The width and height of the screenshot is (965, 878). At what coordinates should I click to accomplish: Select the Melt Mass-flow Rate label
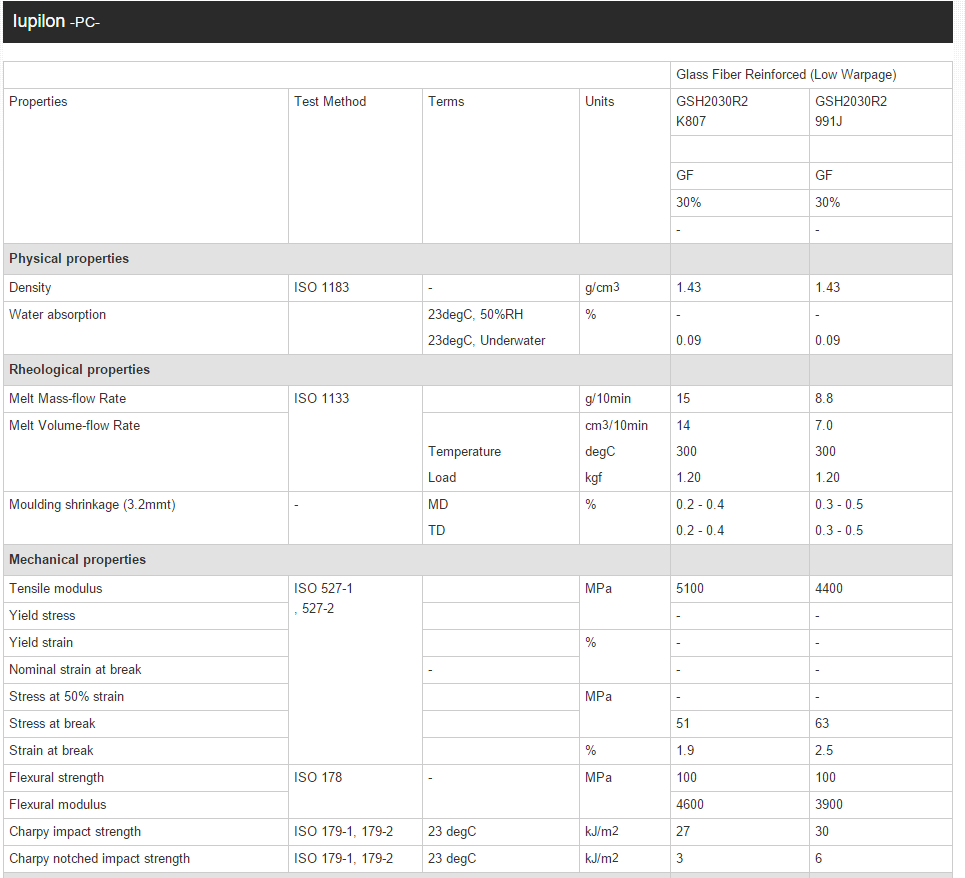tap(67, 399)
